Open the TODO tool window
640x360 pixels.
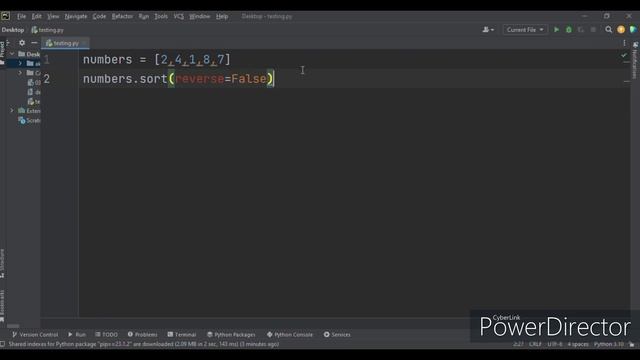point(107,334)
